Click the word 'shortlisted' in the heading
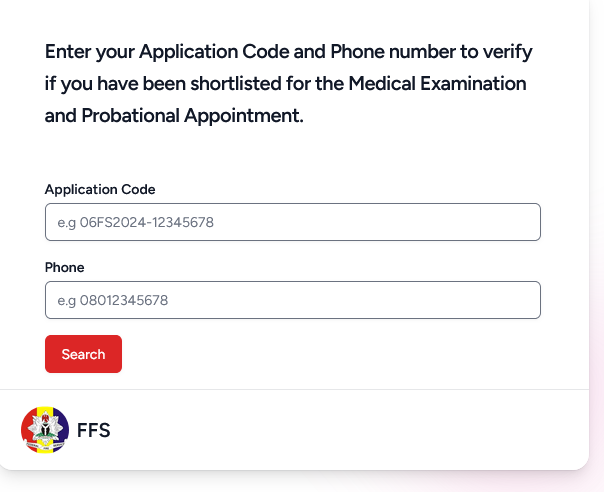Screen dimensions: 604x492 [x=236, y=83]
